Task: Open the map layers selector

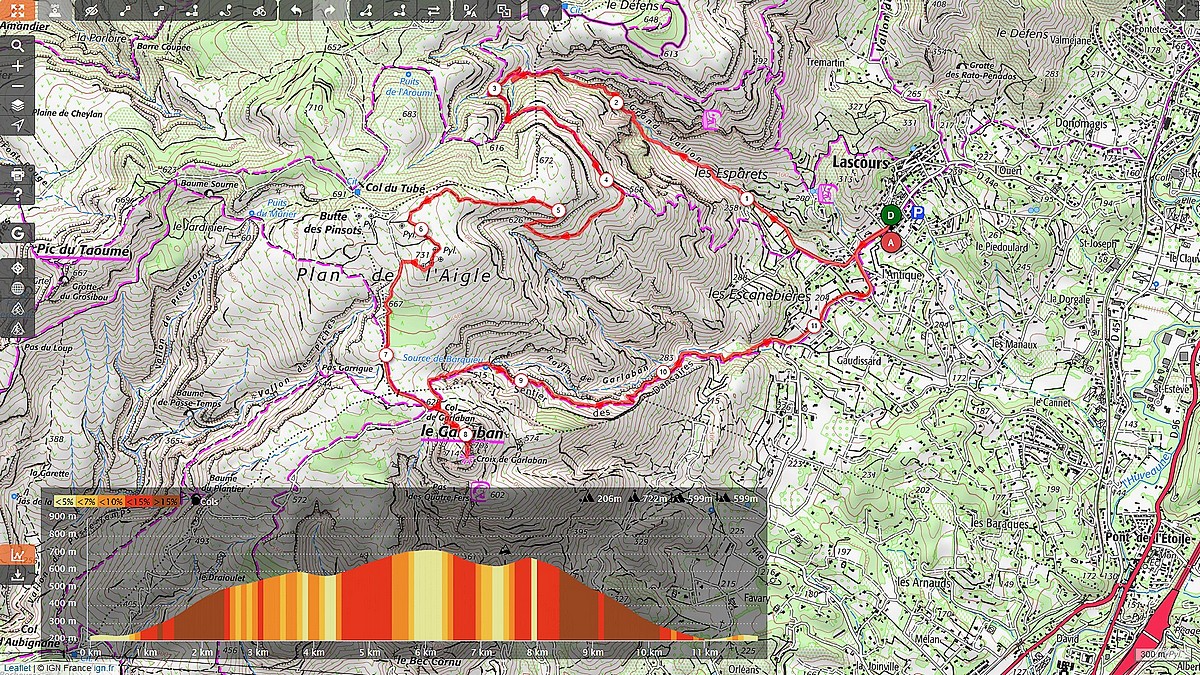Action: tap(18, 105)
